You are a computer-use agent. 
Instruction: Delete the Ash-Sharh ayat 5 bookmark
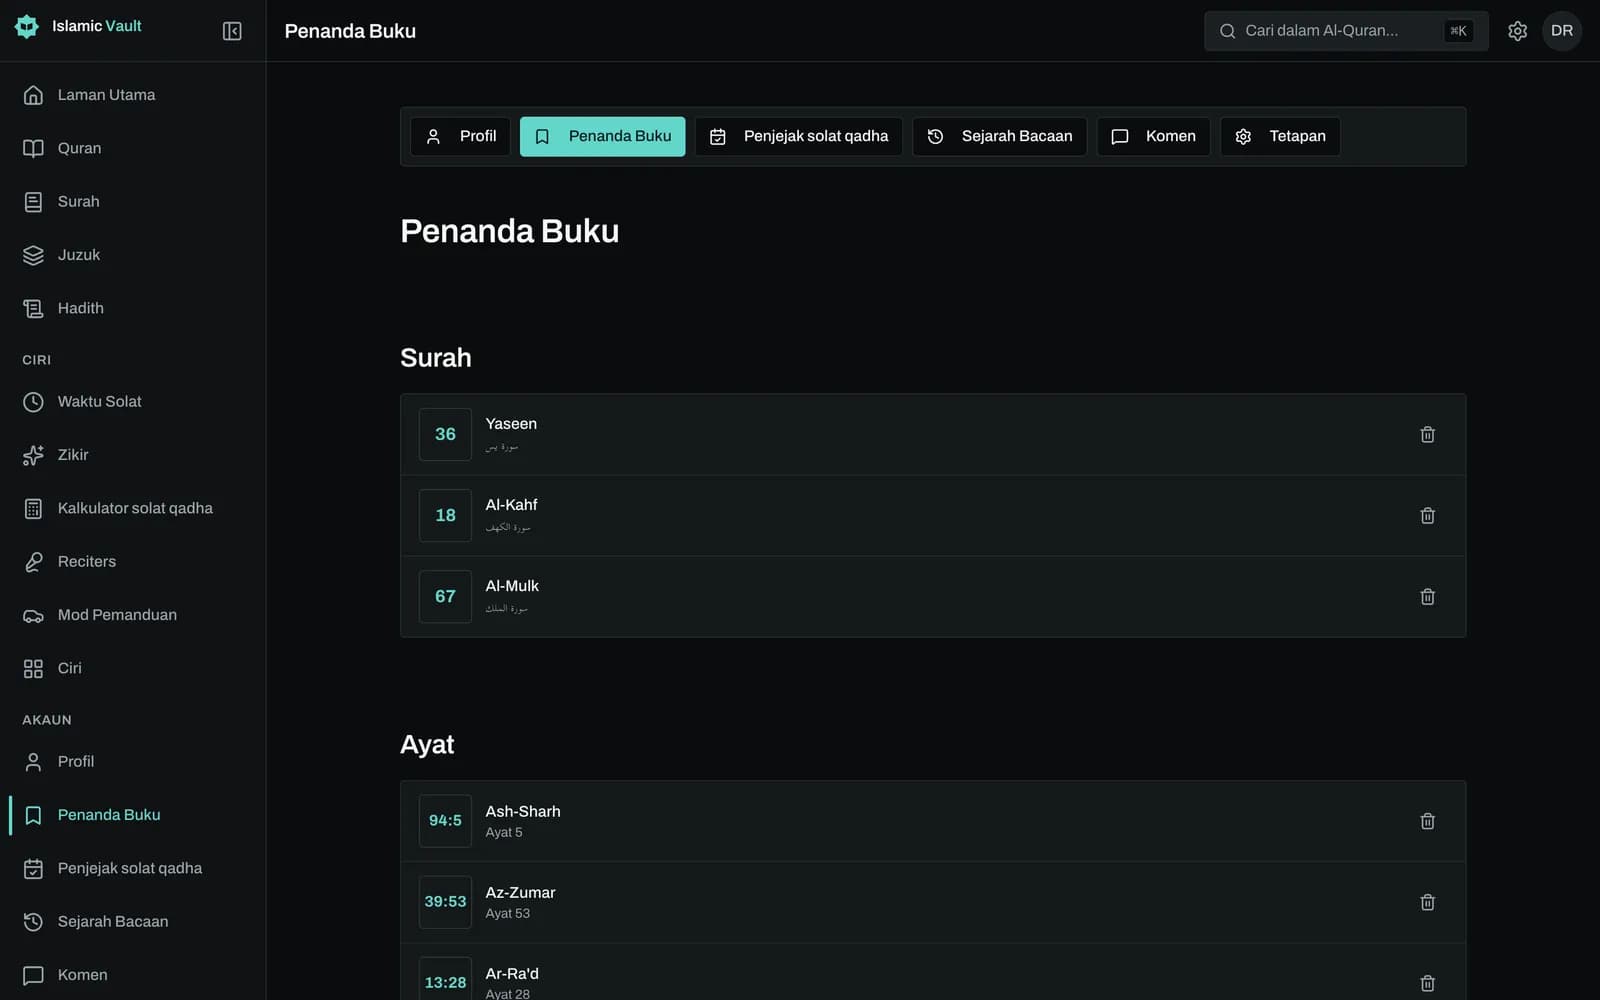[1427, 821]
